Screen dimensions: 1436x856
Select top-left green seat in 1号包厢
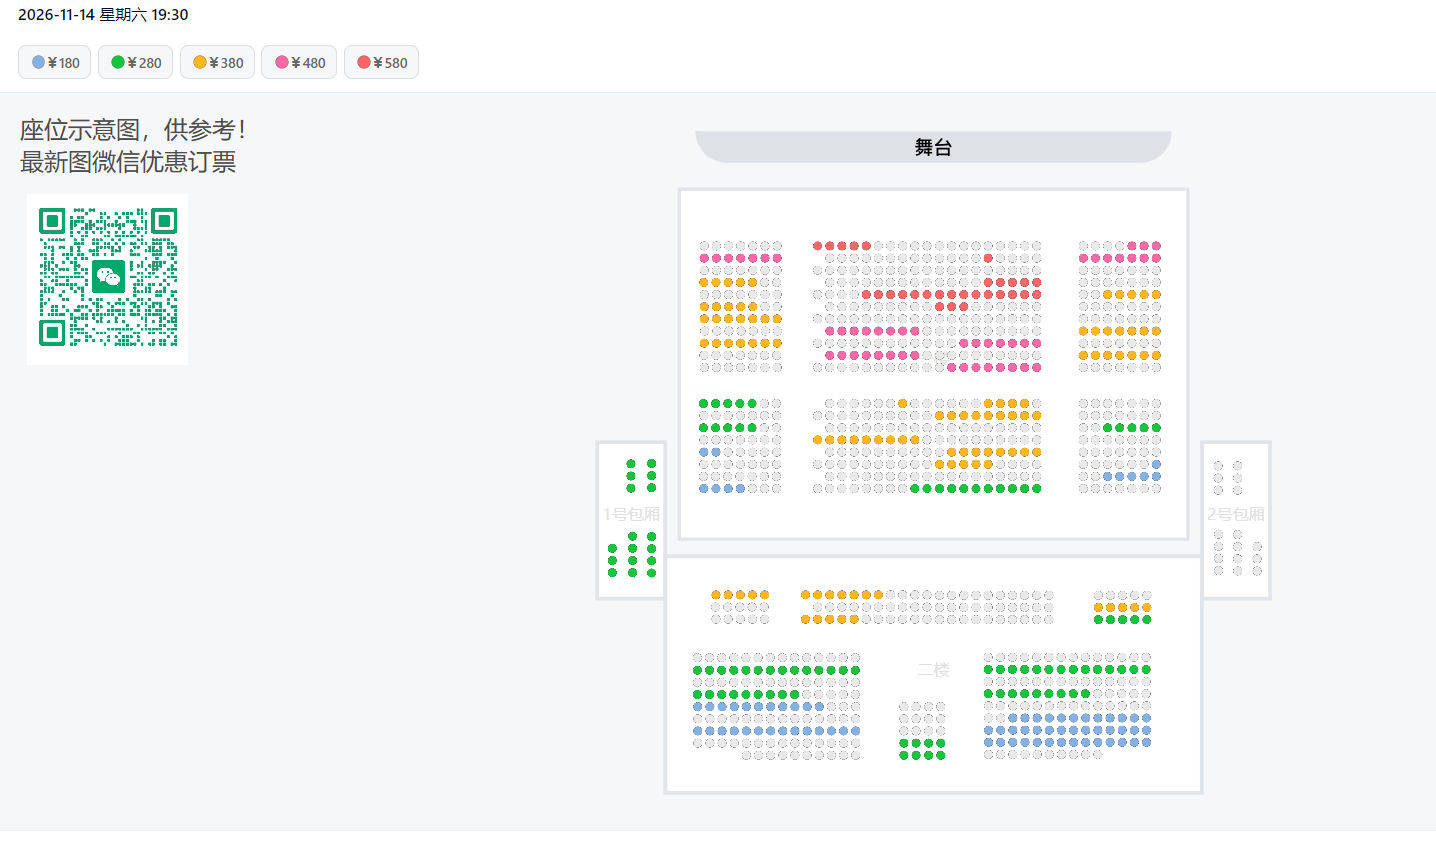pos(631,463)
